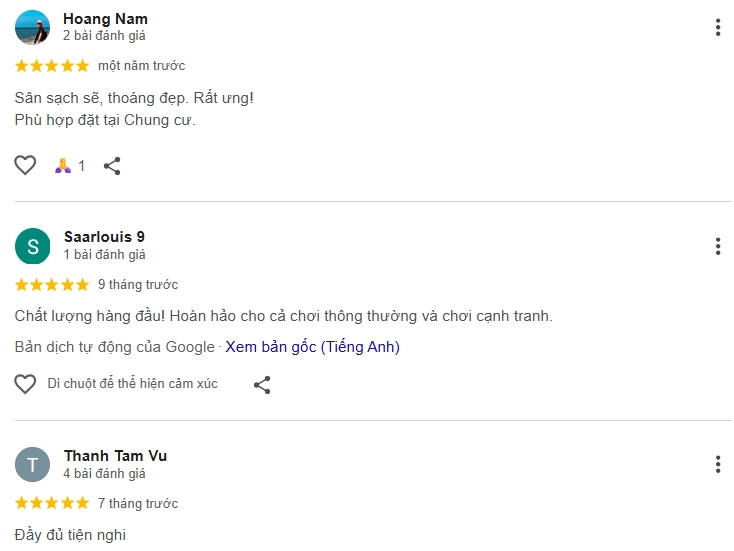Image resolution: width=734 pixels, height=551 pixels.
Task: Open the Saarlouis 9 reviewer name link
Action: pyautogui.click(x=104, y=237)
